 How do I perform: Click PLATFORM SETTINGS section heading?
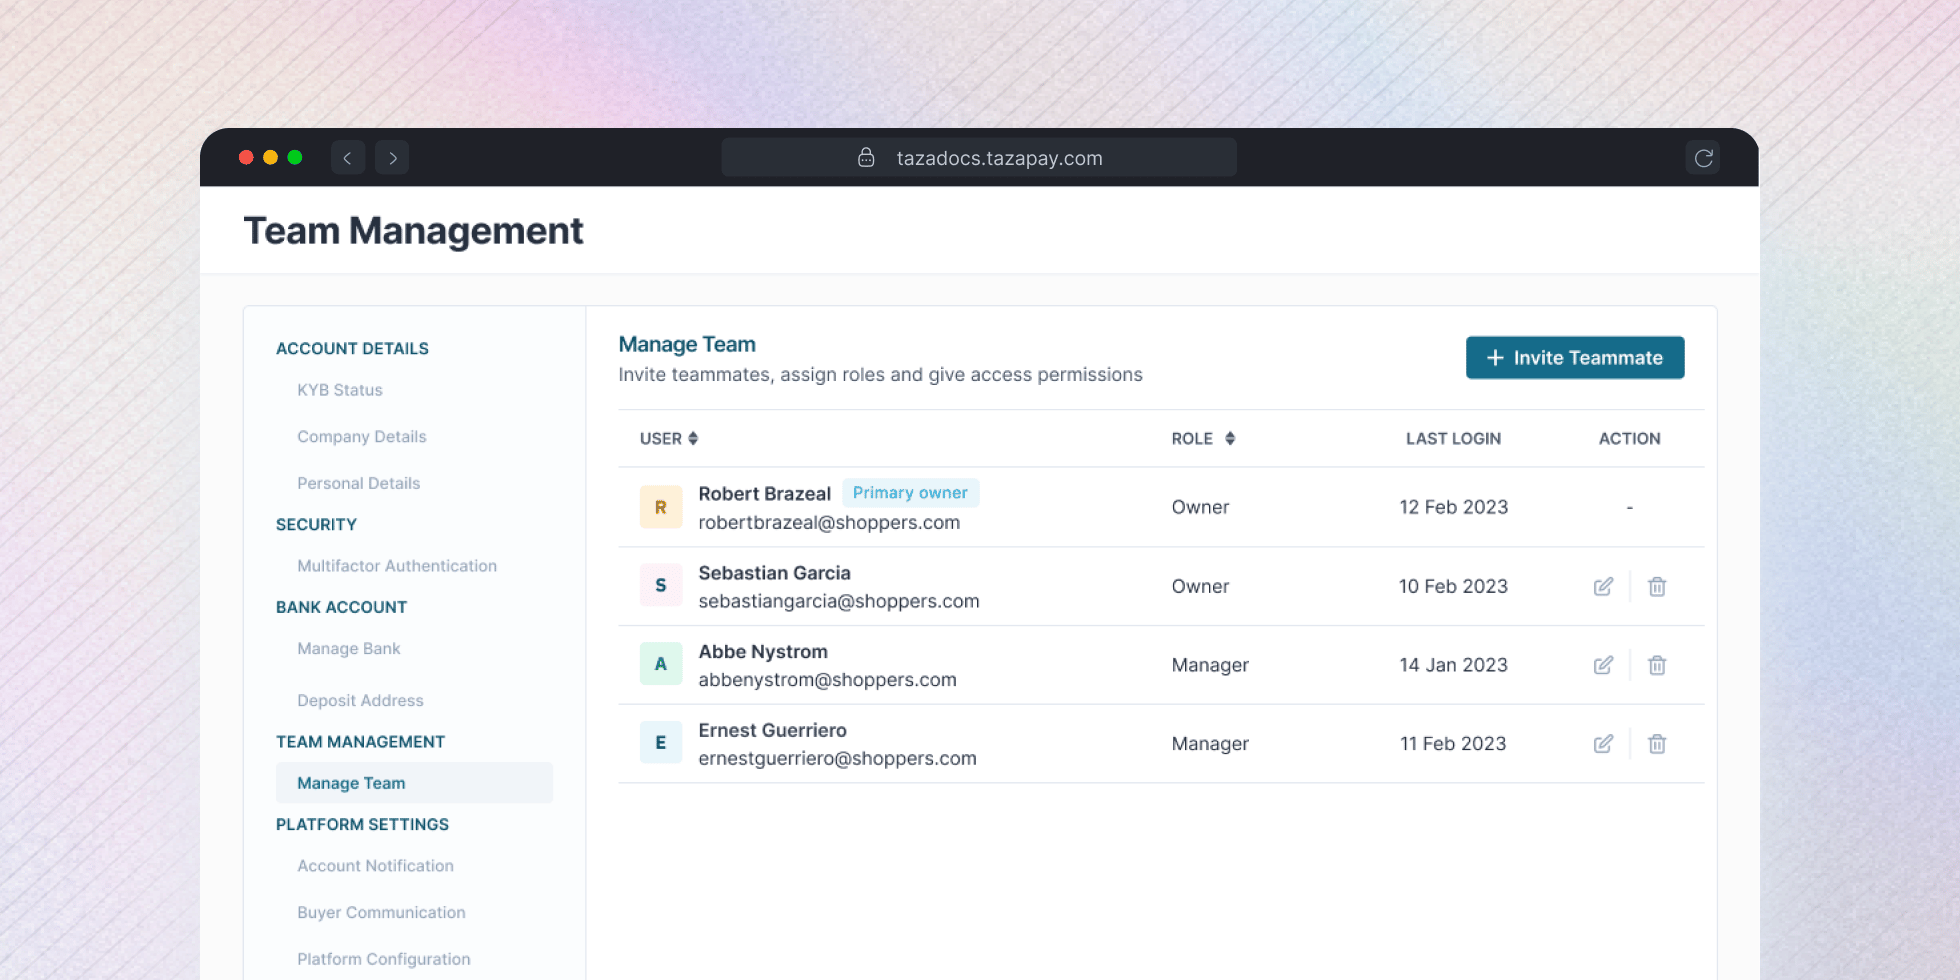(x=362, y=825)
